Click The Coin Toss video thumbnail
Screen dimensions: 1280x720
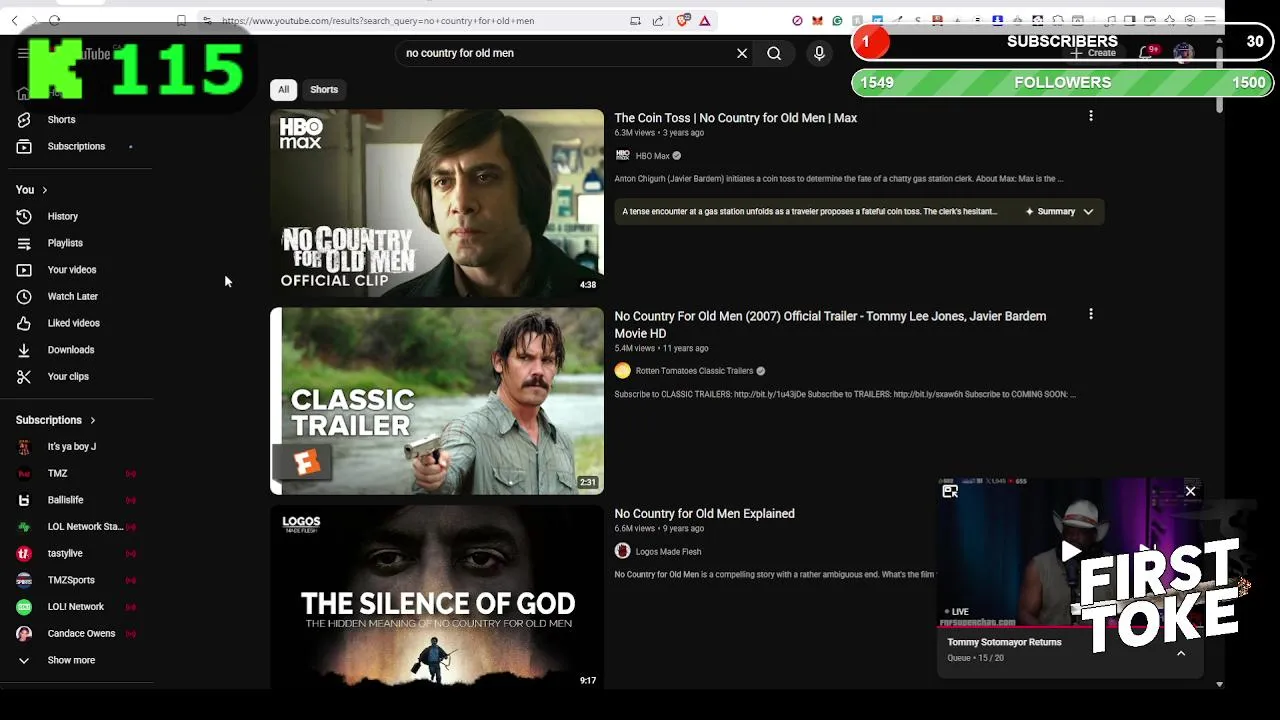pyautogui.click(x=437, y=203)
